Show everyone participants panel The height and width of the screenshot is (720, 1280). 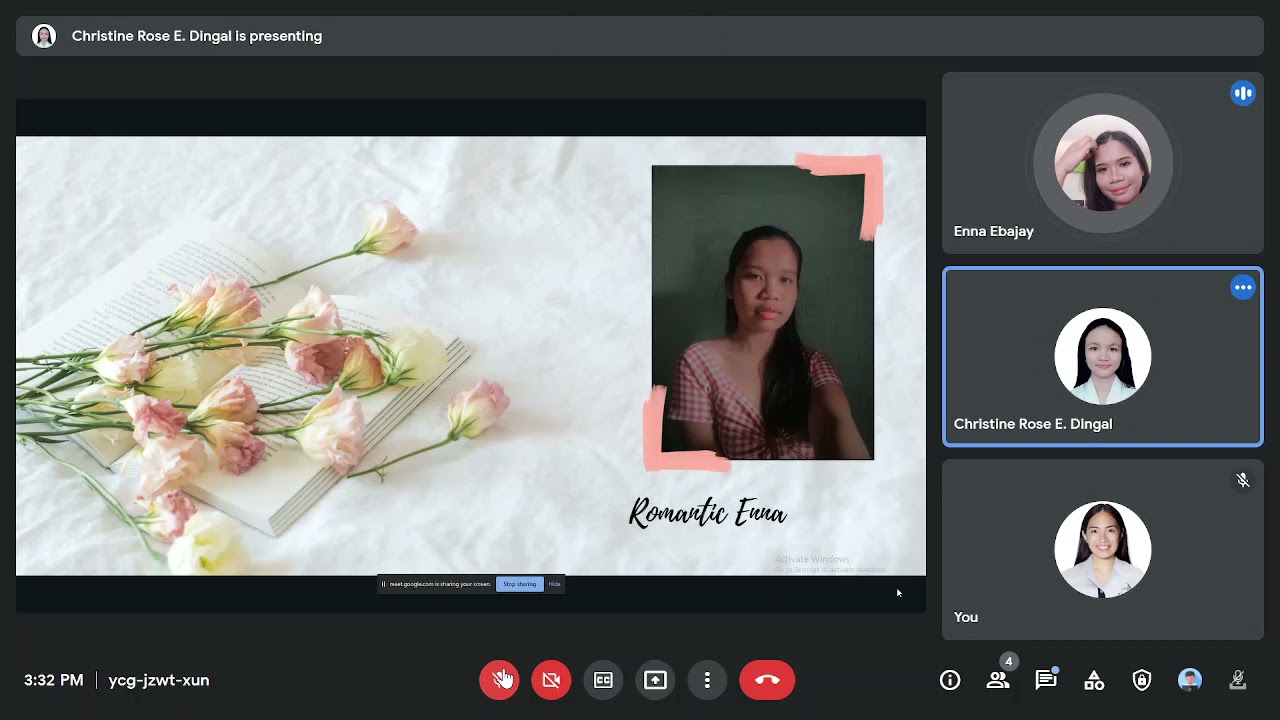click(998, 680)
